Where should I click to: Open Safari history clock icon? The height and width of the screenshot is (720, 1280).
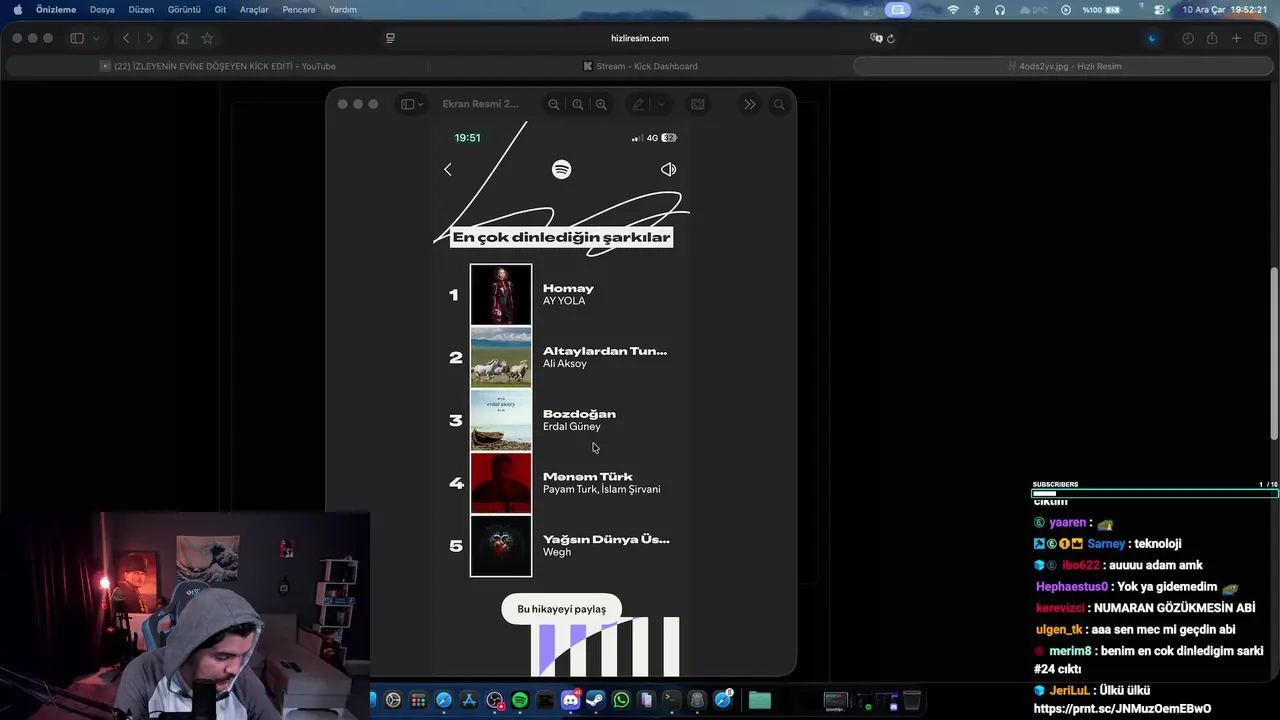(x=1188, y=38)
